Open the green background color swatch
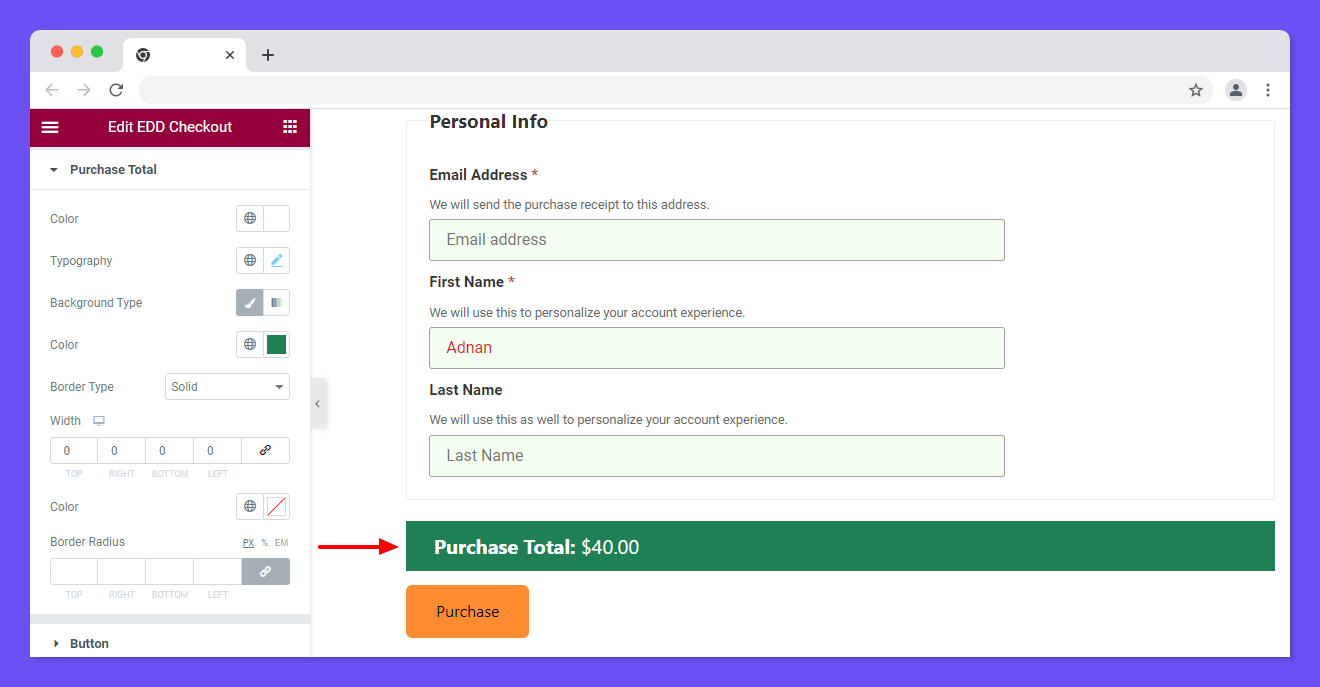The height and width of the screenshot is (687, 1320). pos(277,345)
